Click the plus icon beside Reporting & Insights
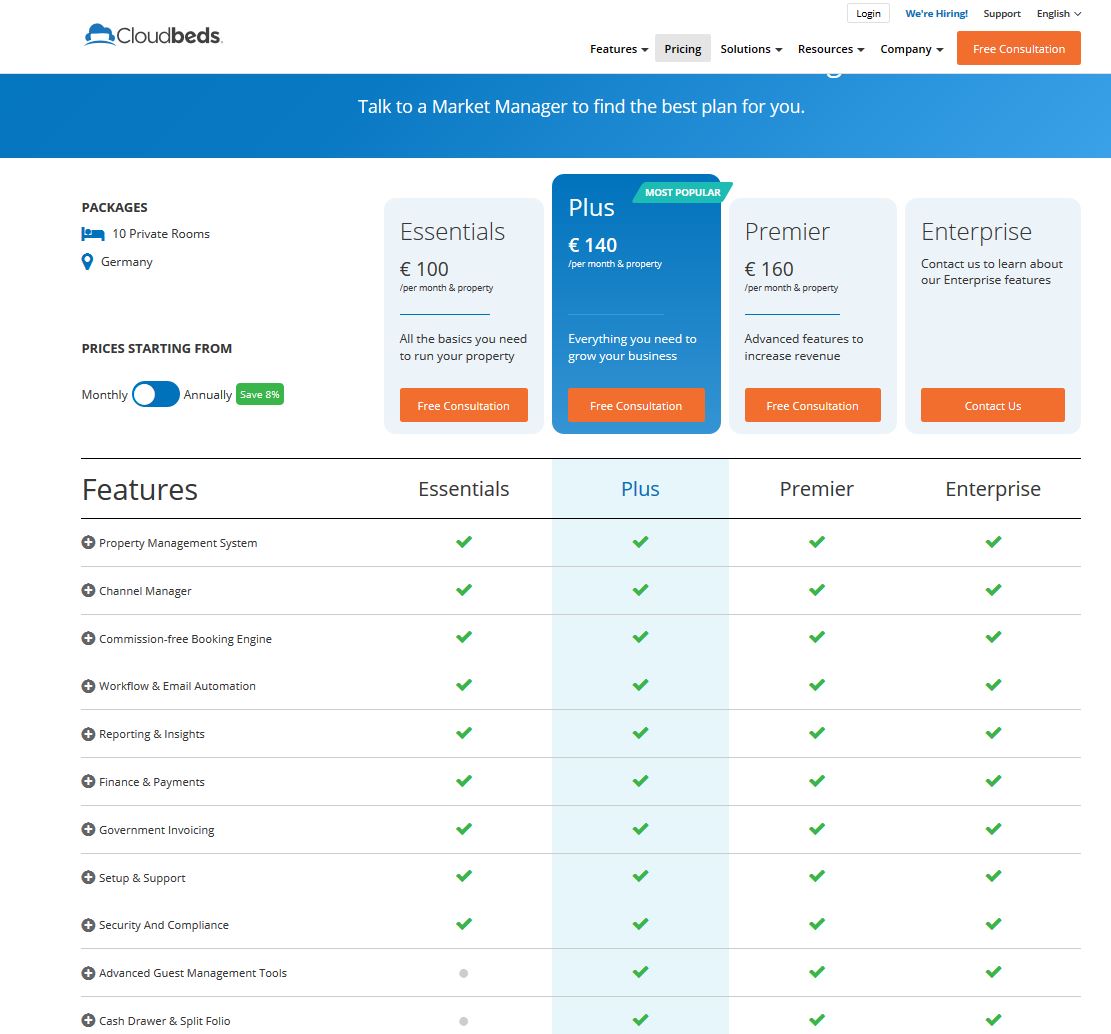1111x1034 pixels. 88,734
